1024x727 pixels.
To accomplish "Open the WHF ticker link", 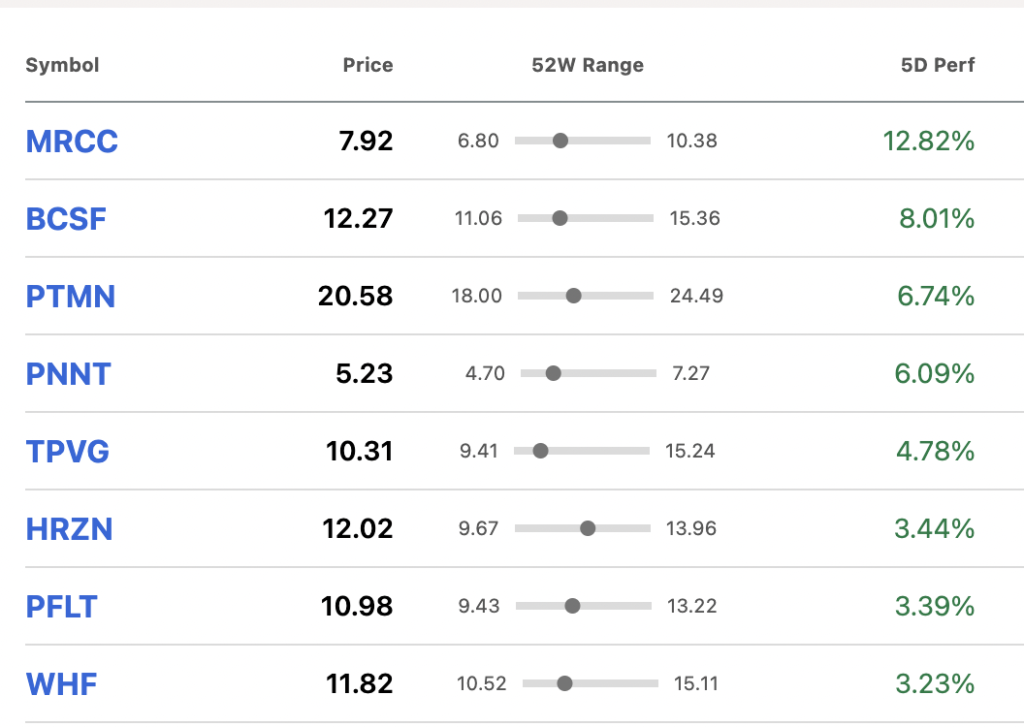I will coord(61,685).
